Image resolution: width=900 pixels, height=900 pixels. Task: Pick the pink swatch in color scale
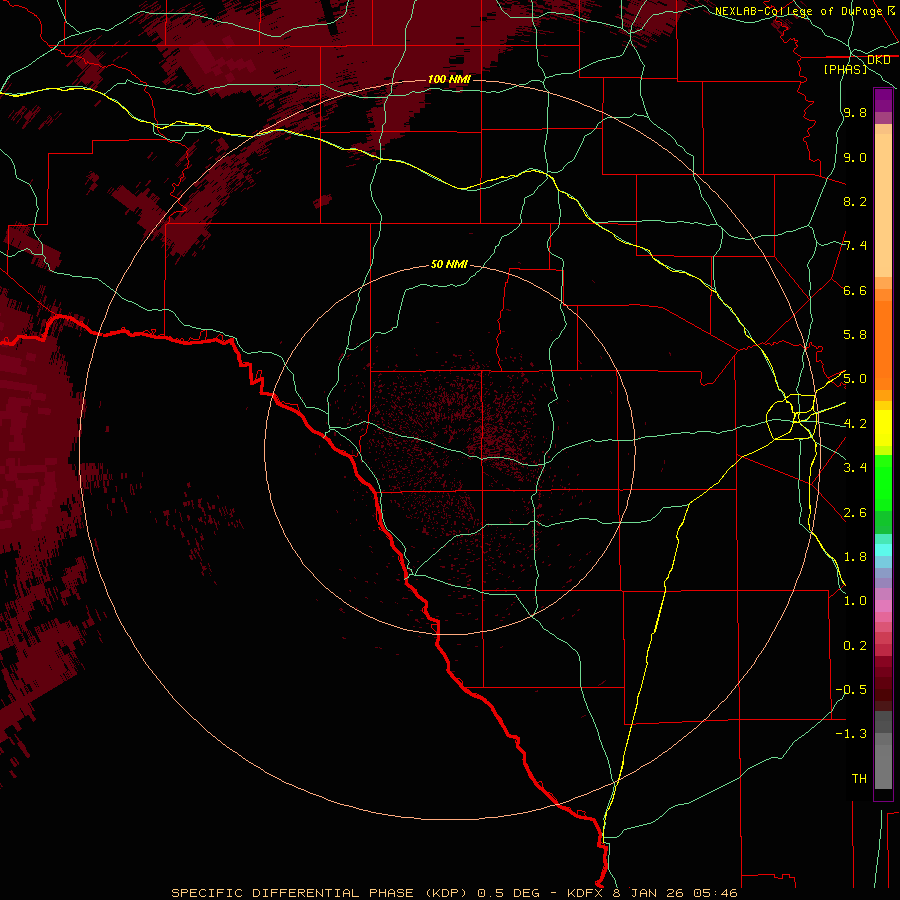pyautogui.click(x=883, y=606)
